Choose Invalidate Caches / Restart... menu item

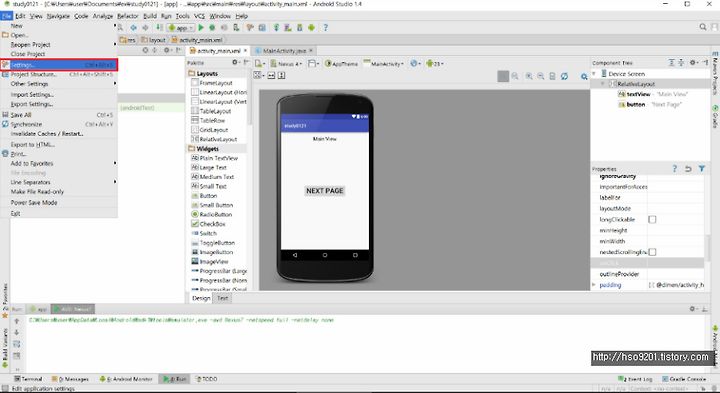coord(59,134)
